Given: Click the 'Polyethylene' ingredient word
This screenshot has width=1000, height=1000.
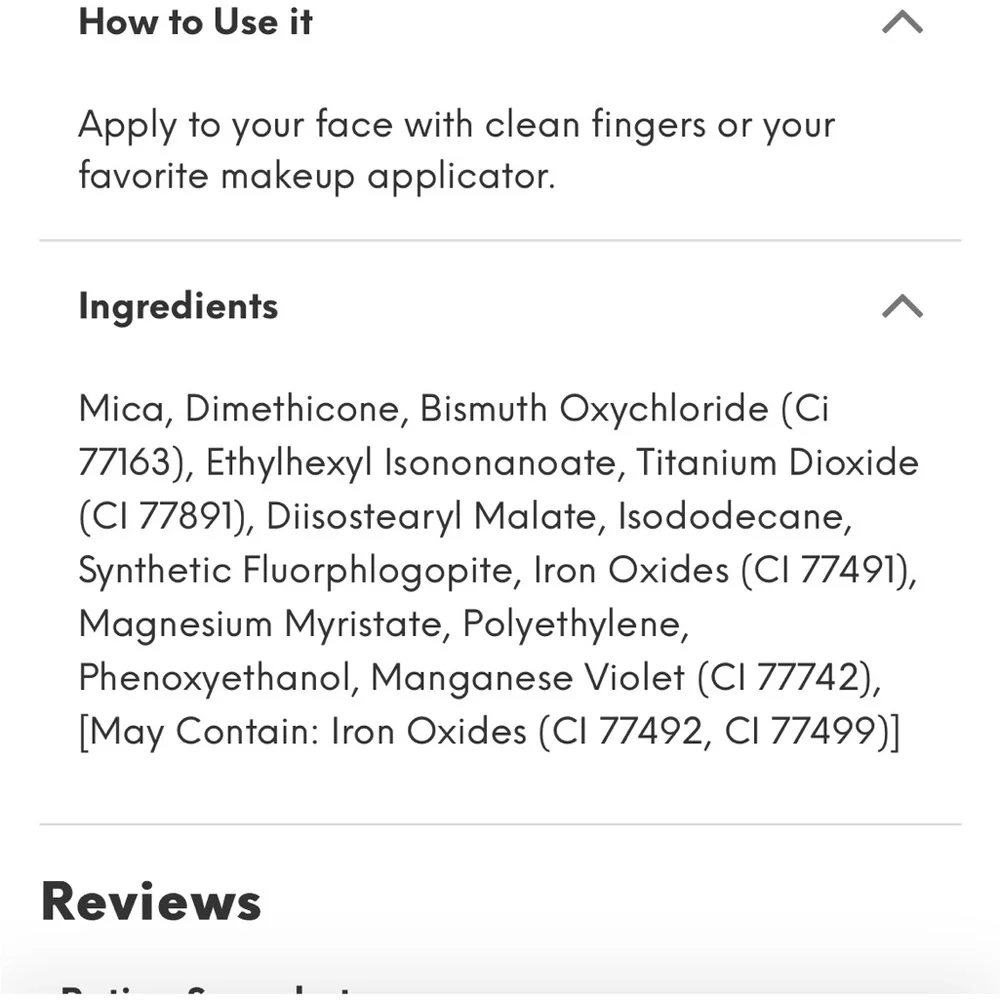Looking at the screenshot, I should click(572, 624).
